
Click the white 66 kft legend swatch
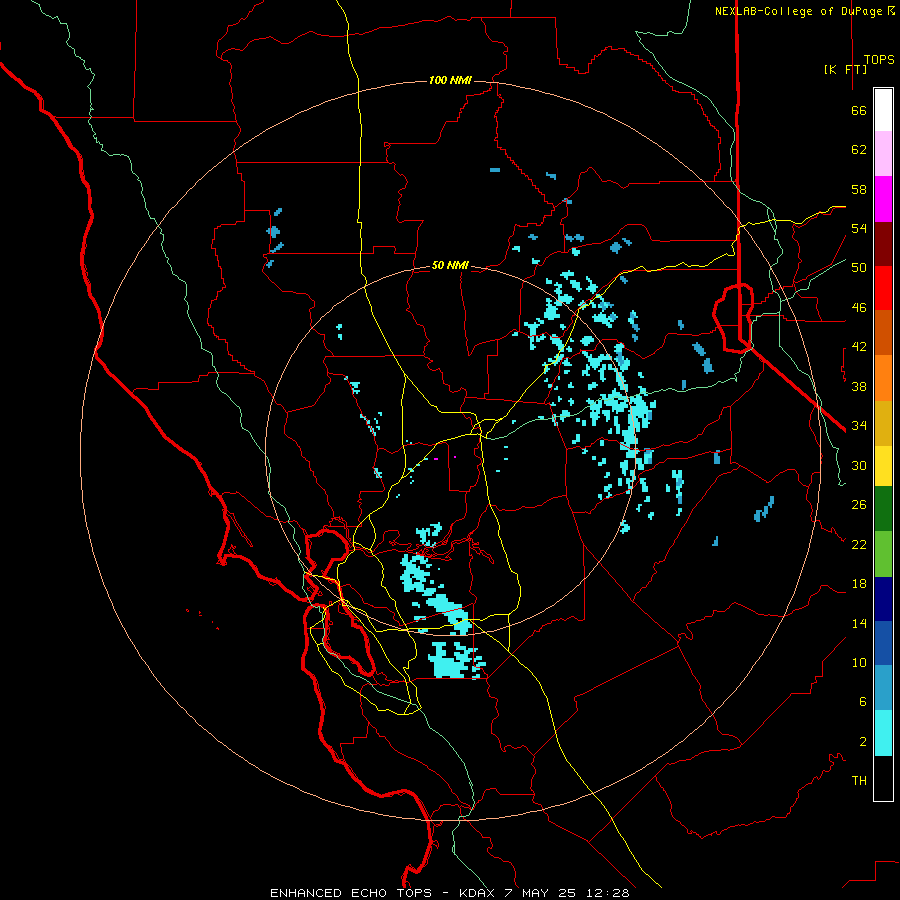coord(883,110)
